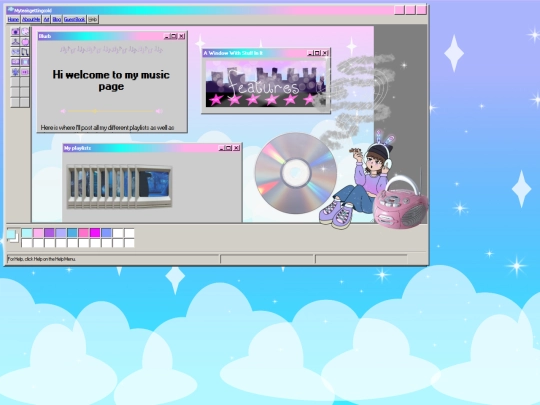This screenshot has height=405, width=540.
Task: Close the Blurb window
Action: 182,36
